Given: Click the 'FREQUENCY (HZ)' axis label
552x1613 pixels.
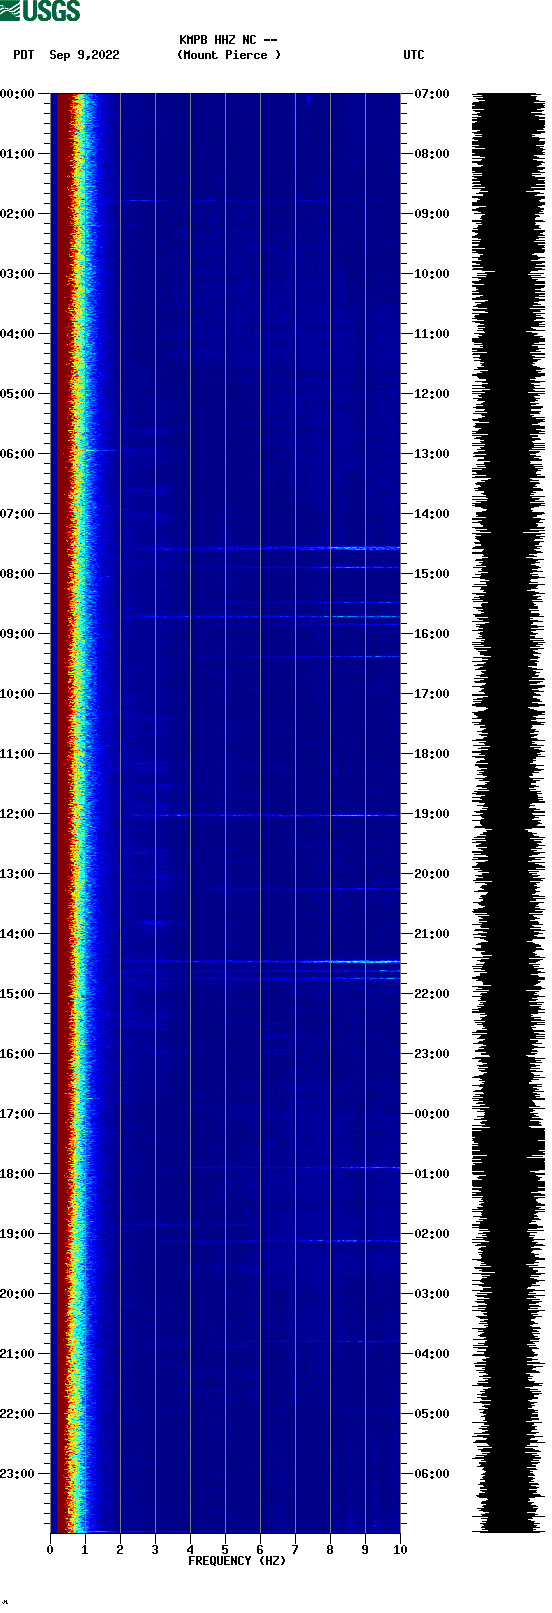Looking at the screenshot, I should click(237, 1560).
